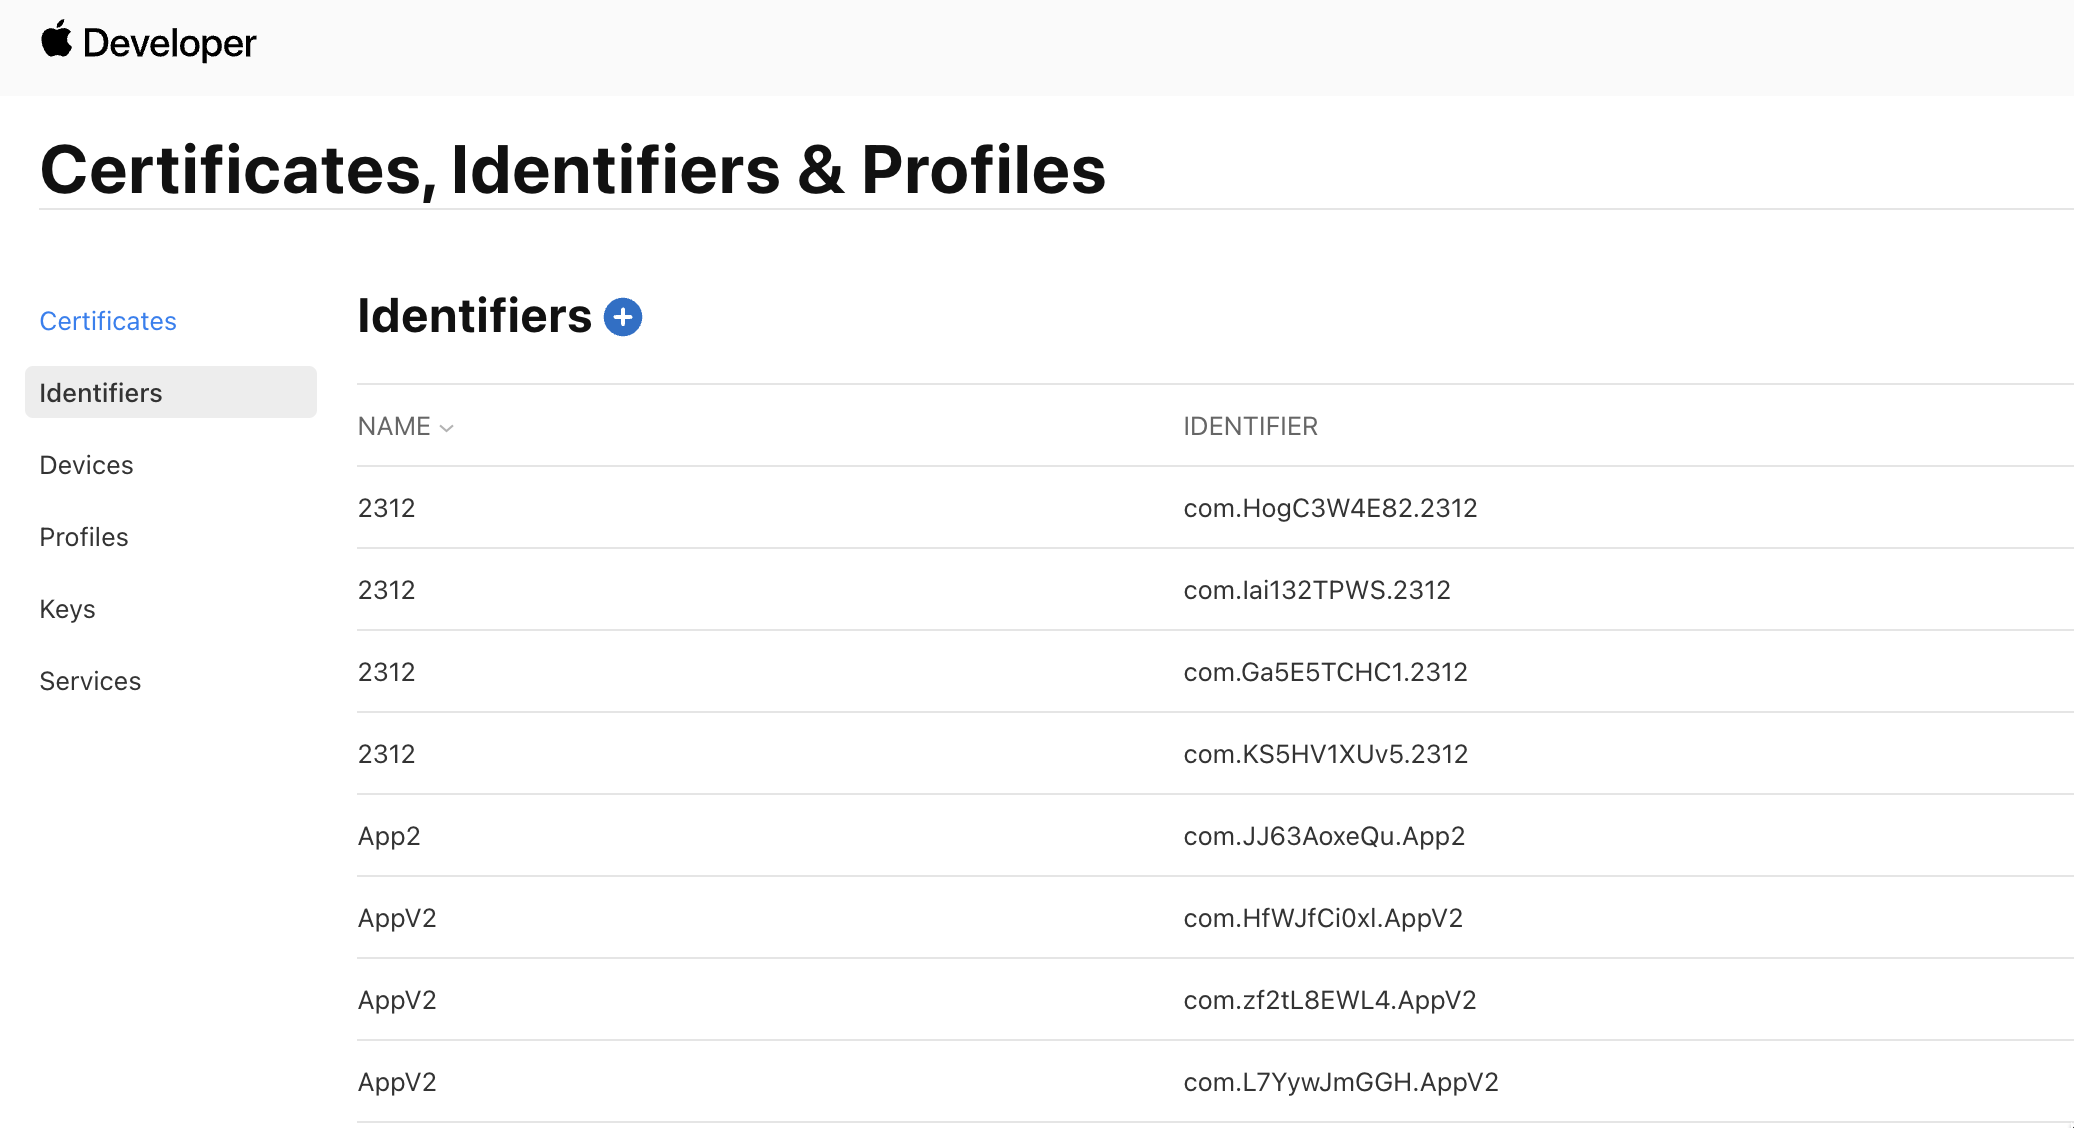Click the Developer header text link
Viewport: 2074px width, 1128px height.
click(x=169, y=43)
